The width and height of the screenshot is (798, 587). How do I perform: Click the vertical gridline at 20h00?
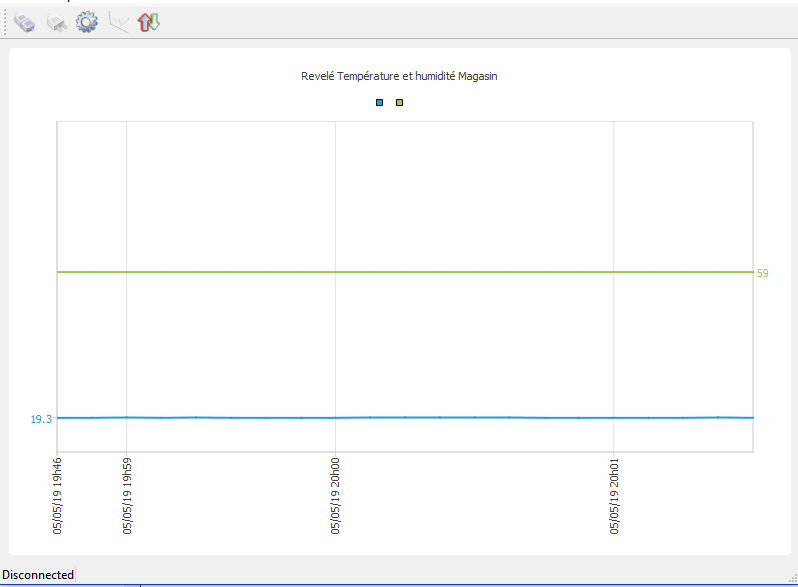pos(335,200)
